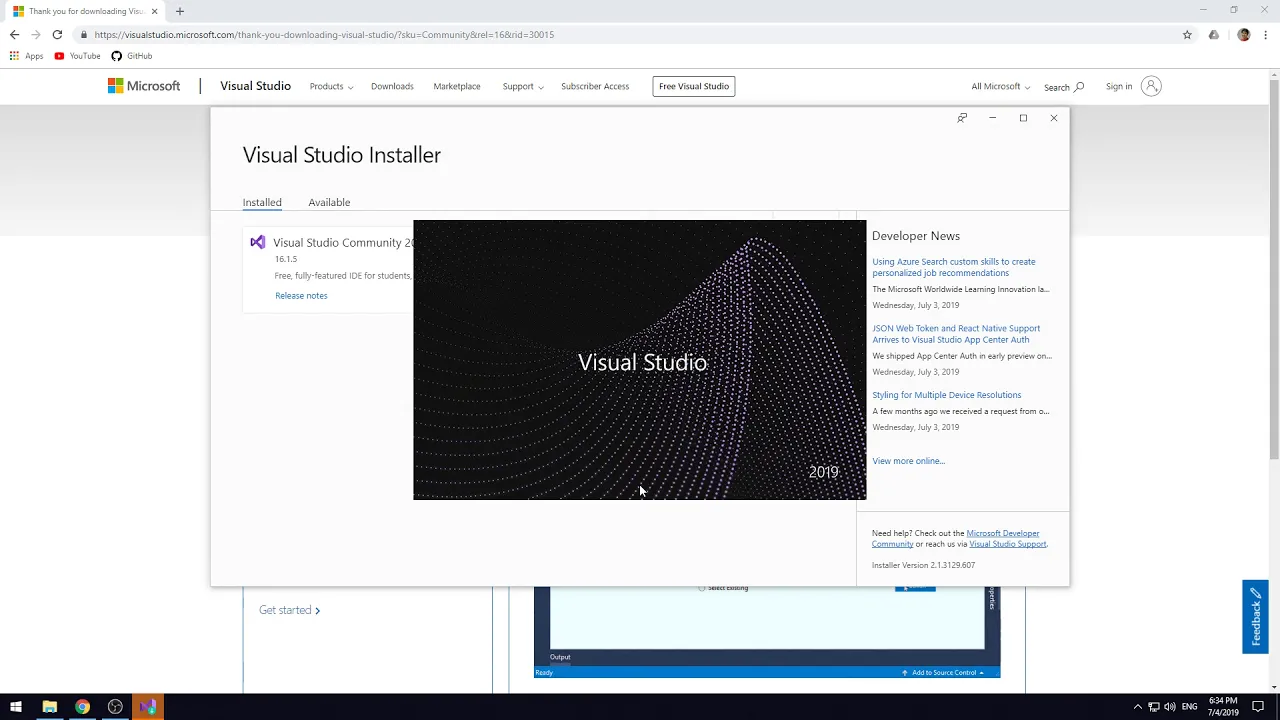The height and width of the screenshot is (720, 1280).
Task: Open the Windows notification center
Action: [1259, 707]
